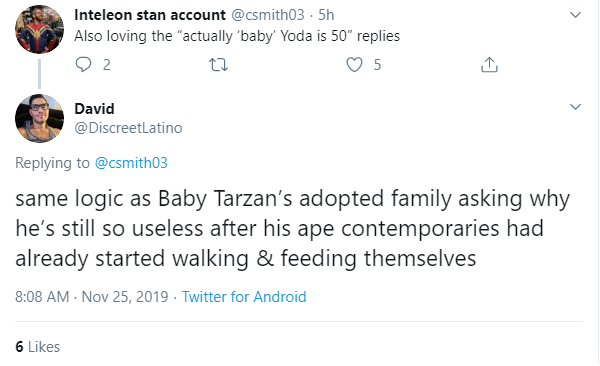This screenshot has width=600, height=366.
Task: Expand options chevron on David's tweet
Action: point(575,107)
